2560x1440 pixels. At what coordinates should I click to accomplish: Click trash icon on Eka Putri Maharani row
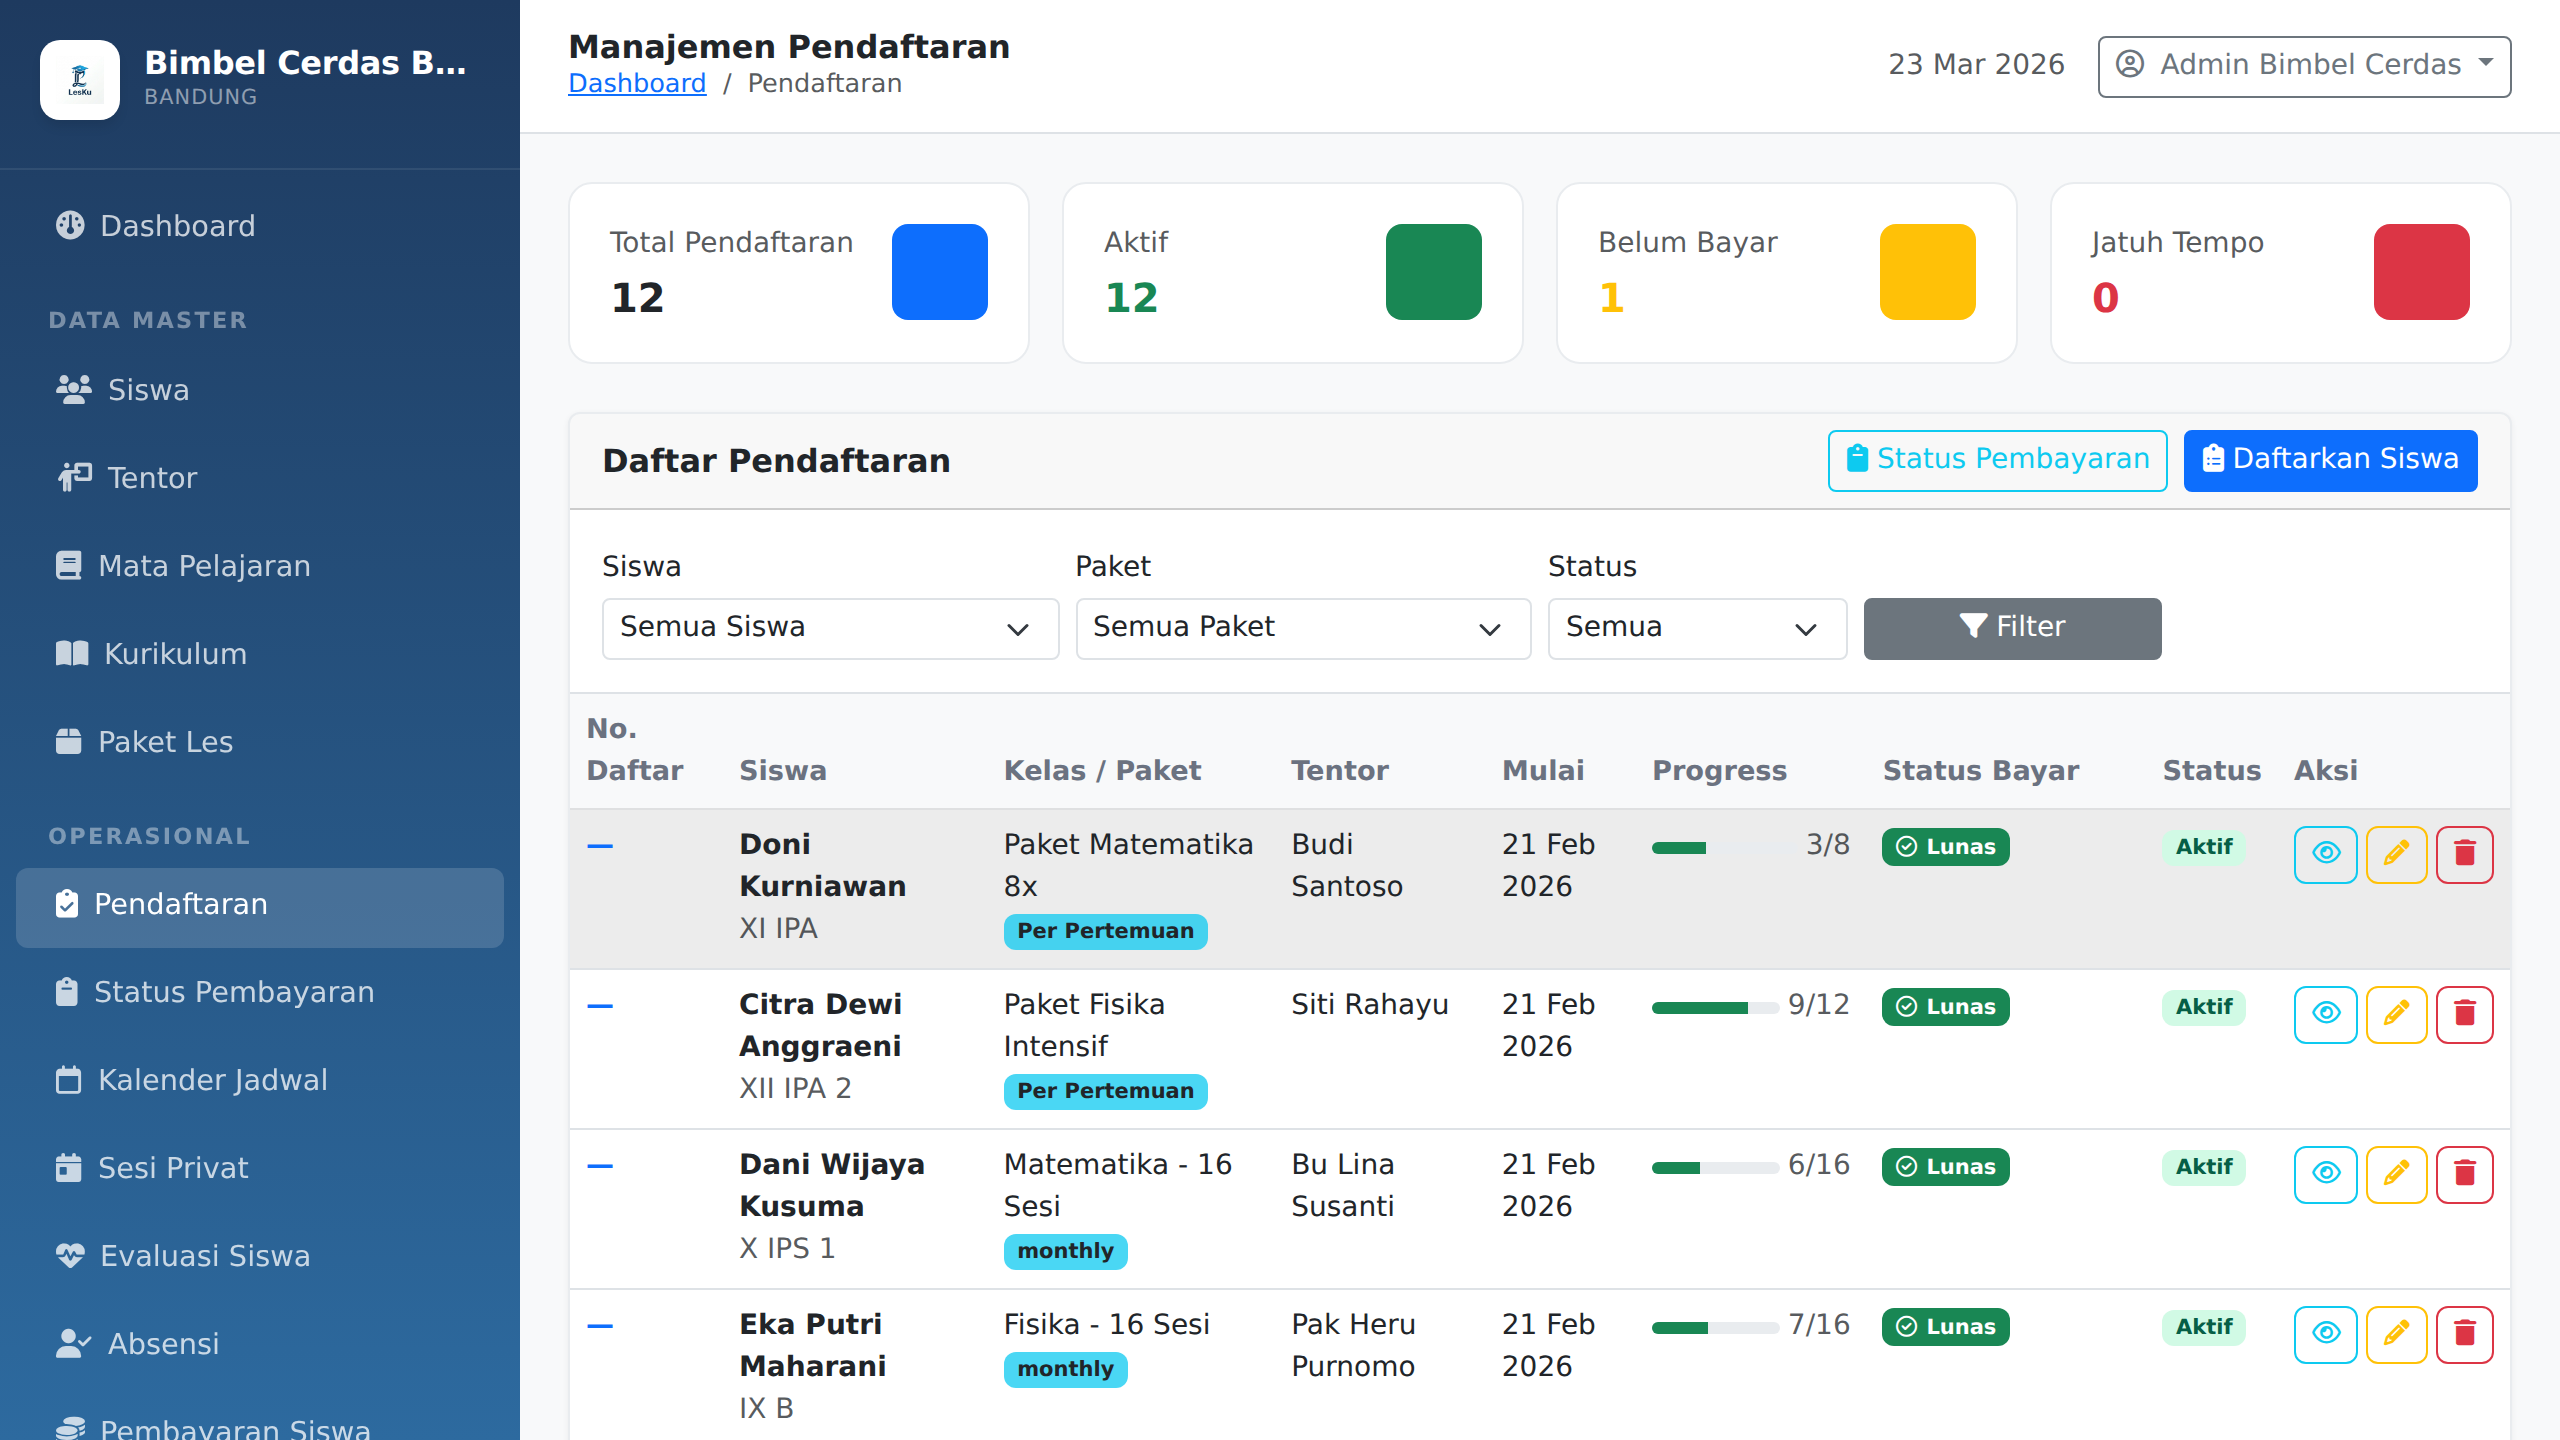pos(2464,1334)
